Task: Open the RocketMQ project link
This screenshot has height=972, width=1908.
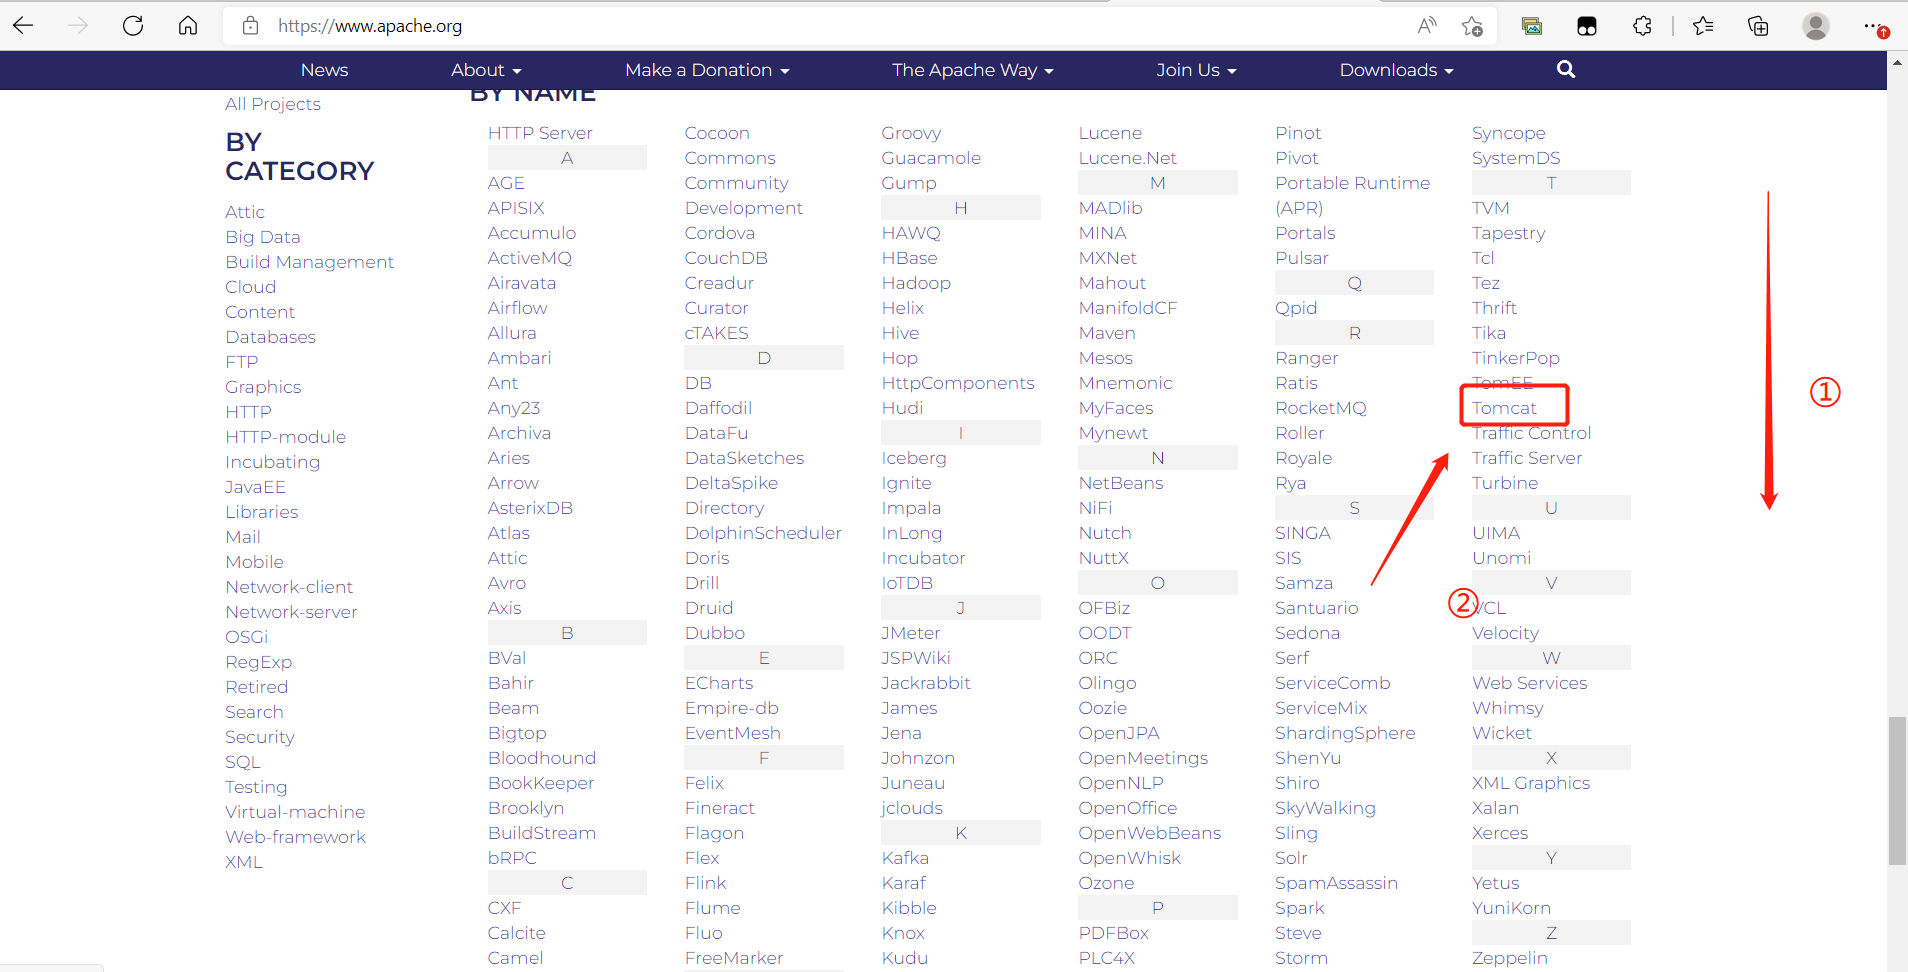Action: tap(1321, 408)
